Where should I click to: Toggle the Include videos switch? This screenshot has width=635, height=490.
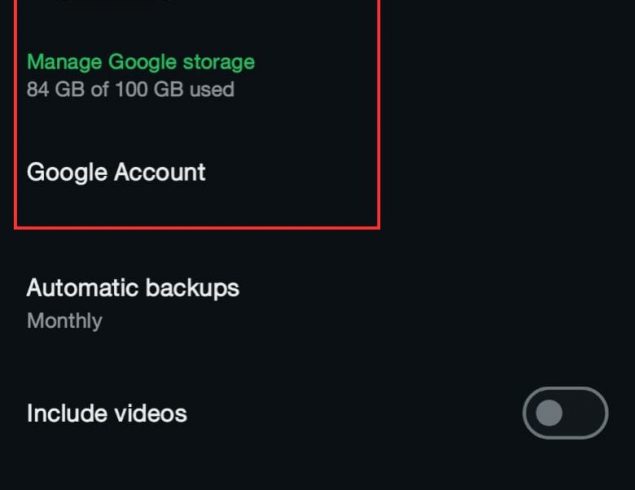pos(565,413)
